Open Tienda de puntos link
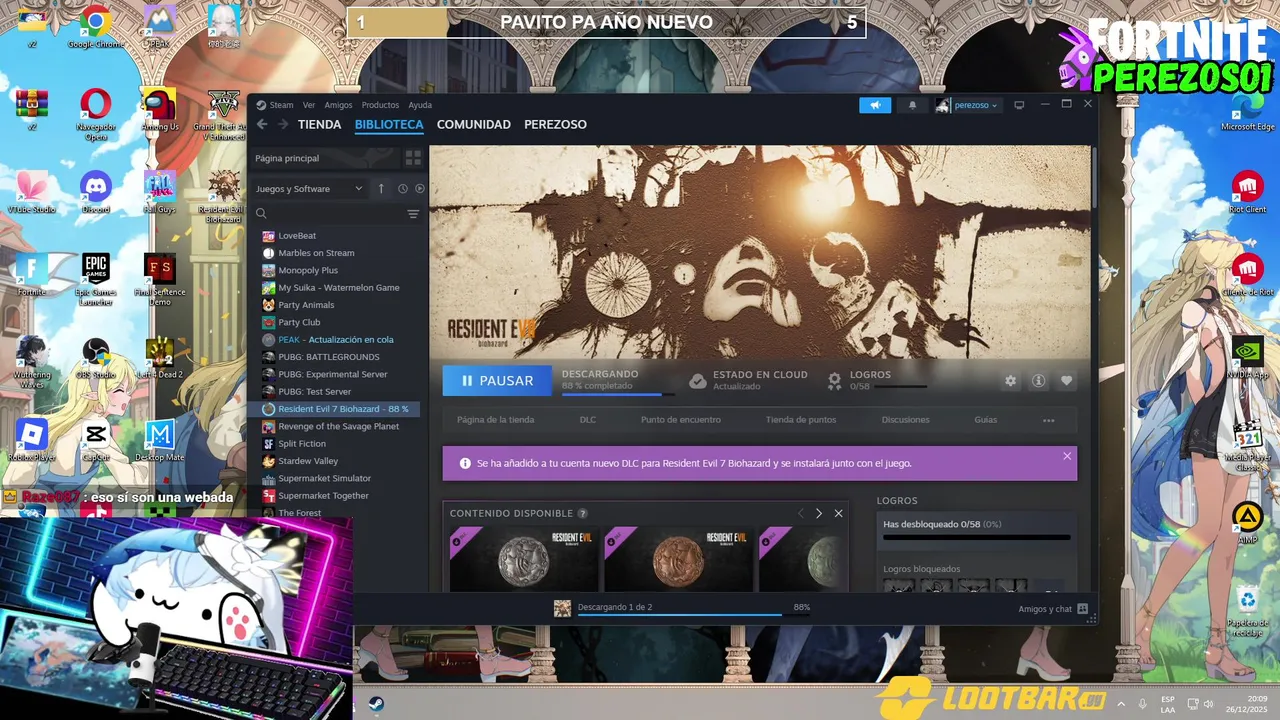The width and height of the screenshot is (1280, 720). 801,420
